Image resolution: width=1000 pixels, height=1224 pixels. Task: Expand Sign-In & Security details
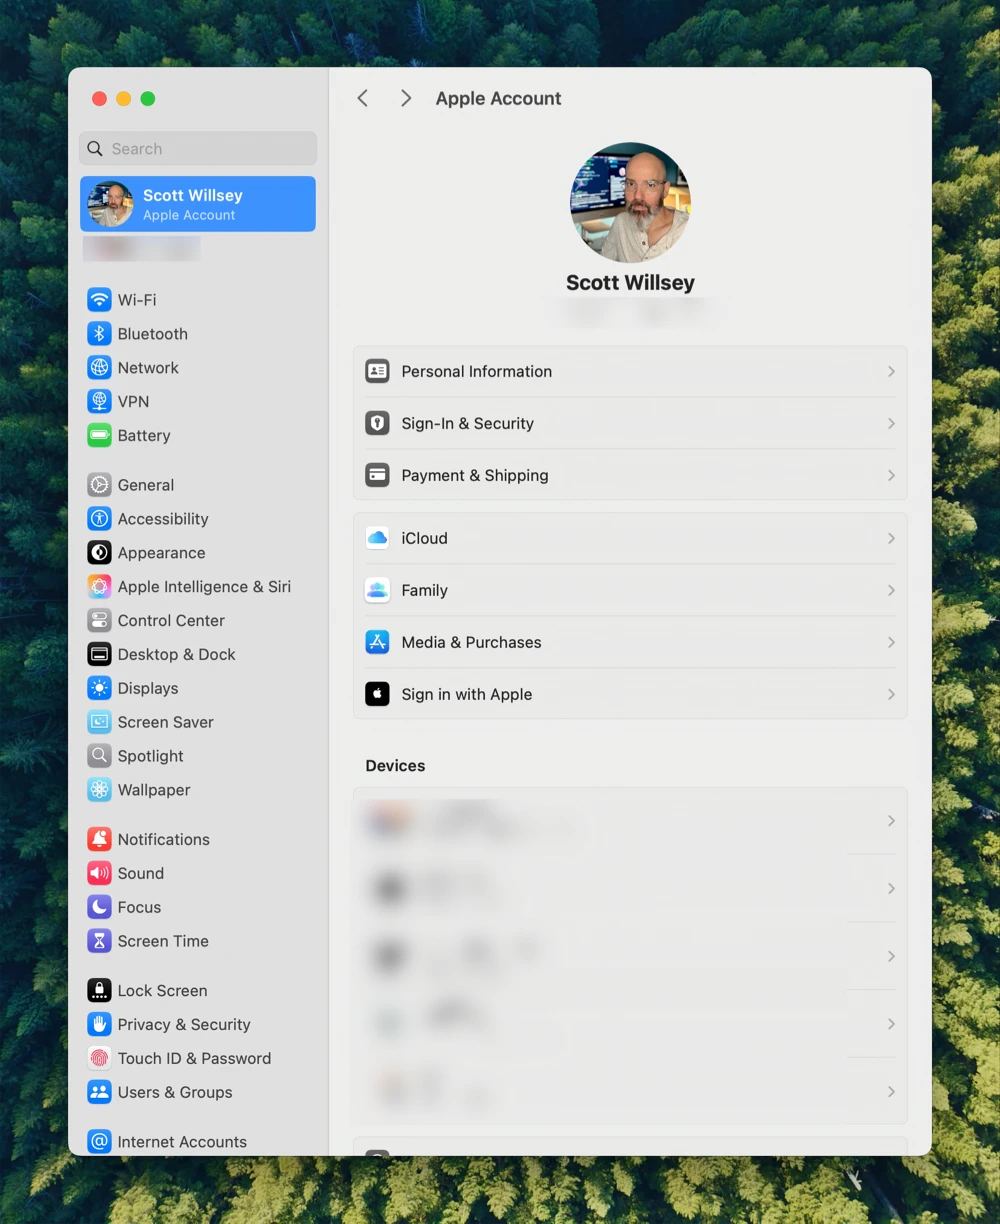click(x=630, y=423)
